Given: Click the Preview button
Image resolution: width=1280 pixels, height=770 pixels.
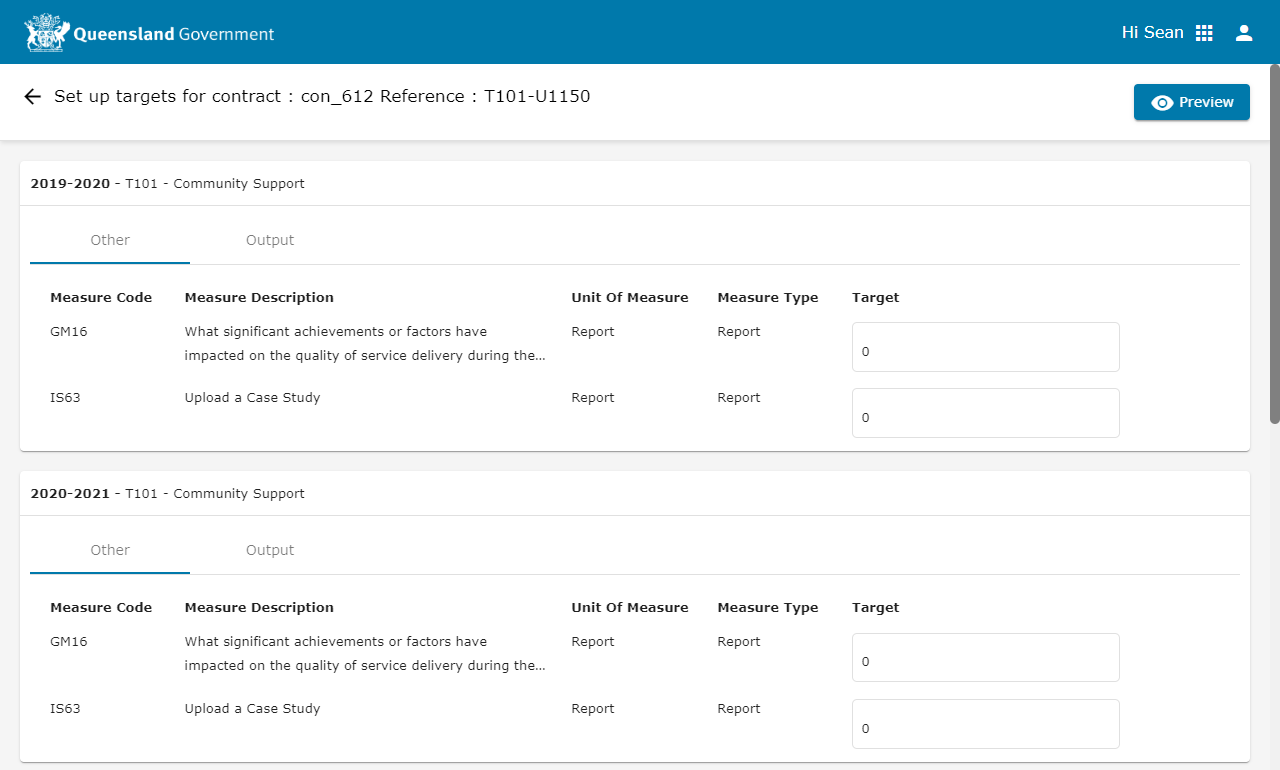Looking at the screenshot, I should (x=1191, y=102).
